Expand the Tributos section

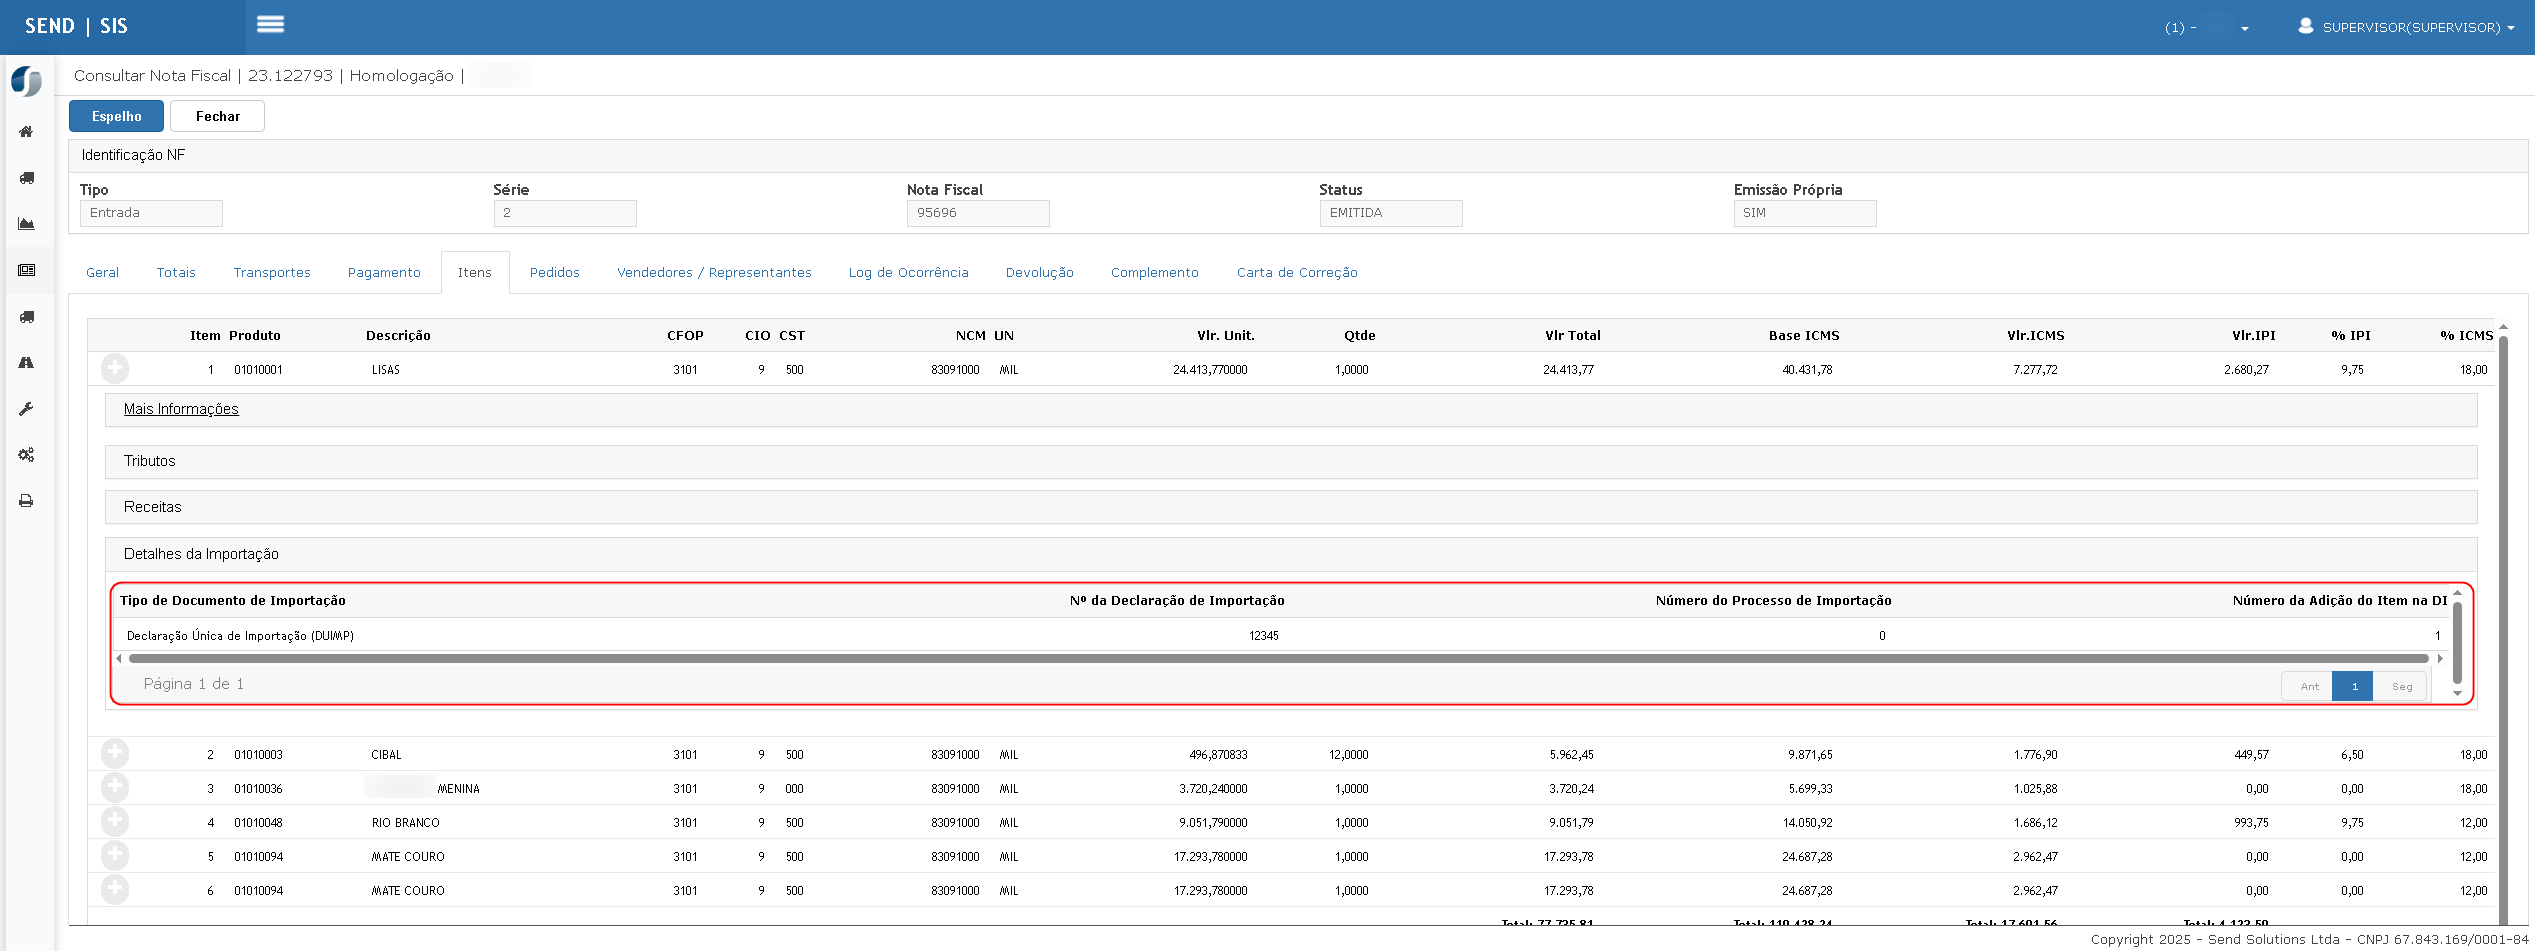pos(150,461)
